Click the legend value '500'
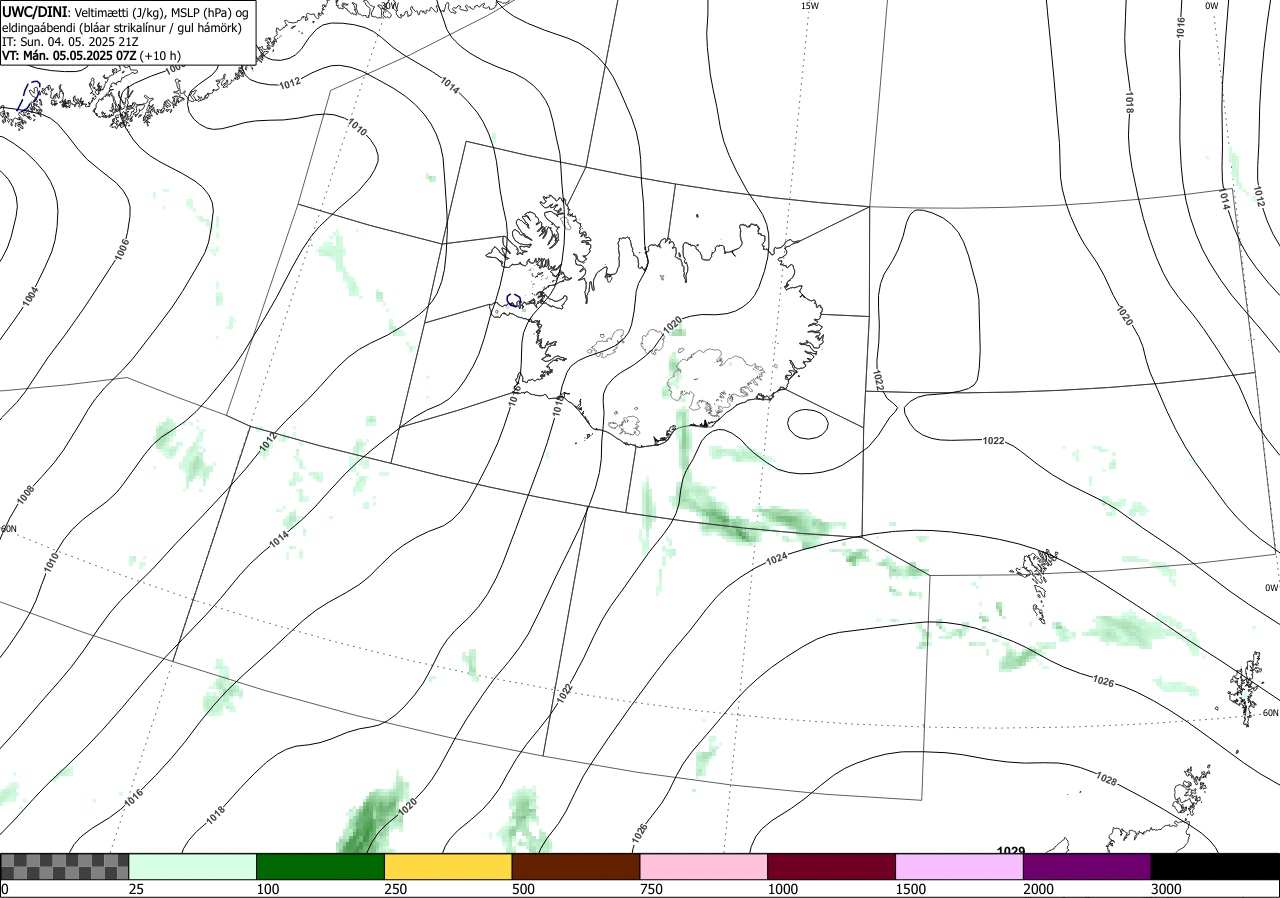 (523, 889)
